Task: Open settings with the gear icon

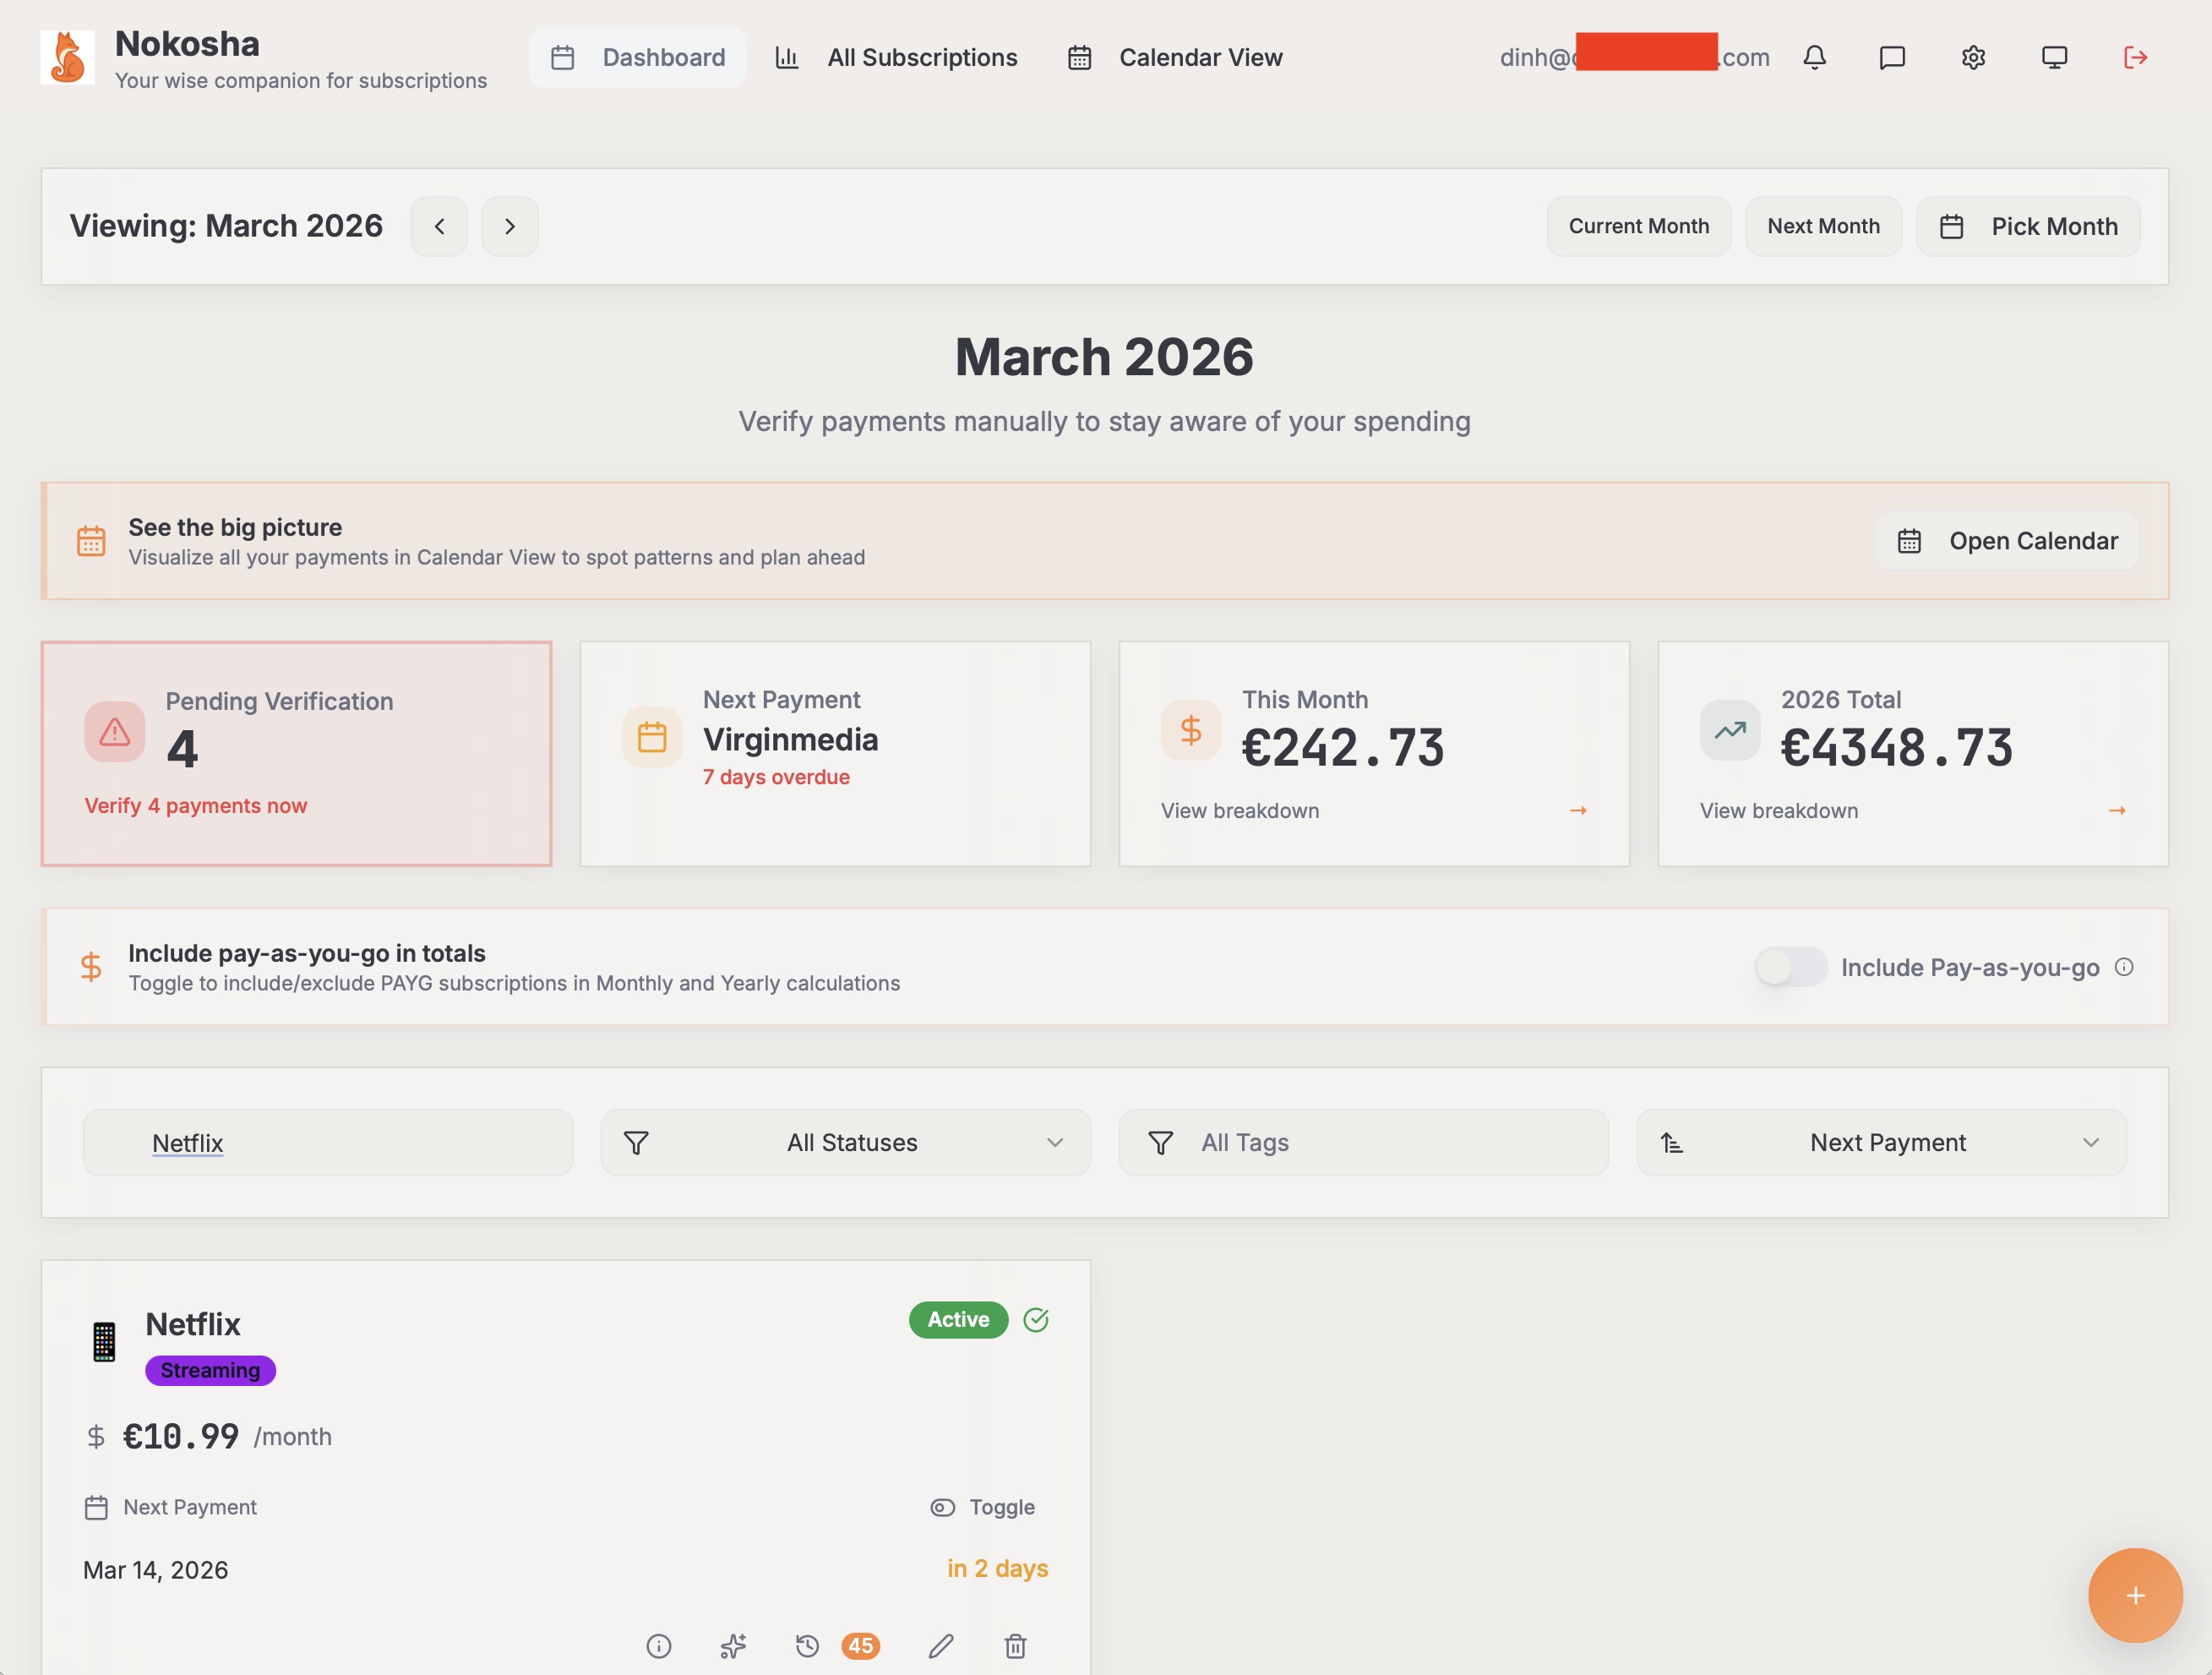Action: [1973, 57]
